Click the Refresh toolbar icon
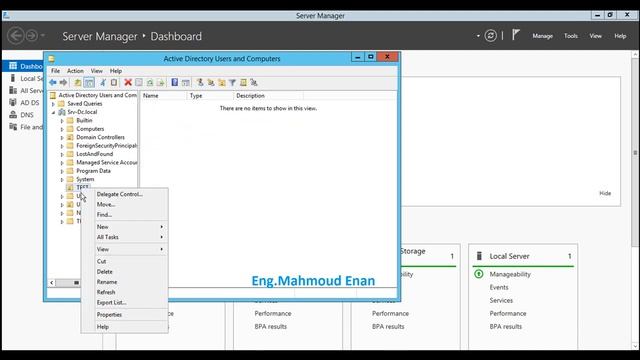This screenshot has height=360, width=640. click(x=150, y=82)
